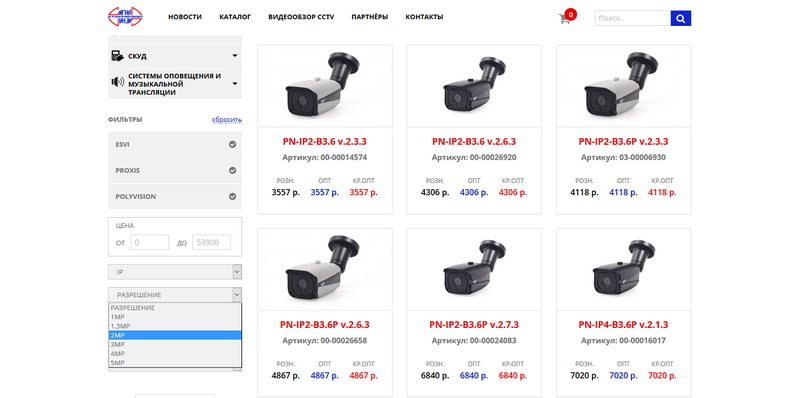Open ВИДЕООБЗОР CCTV menu item
The height and width of the screenshot is (398, 800).
[x=301, y=17]
